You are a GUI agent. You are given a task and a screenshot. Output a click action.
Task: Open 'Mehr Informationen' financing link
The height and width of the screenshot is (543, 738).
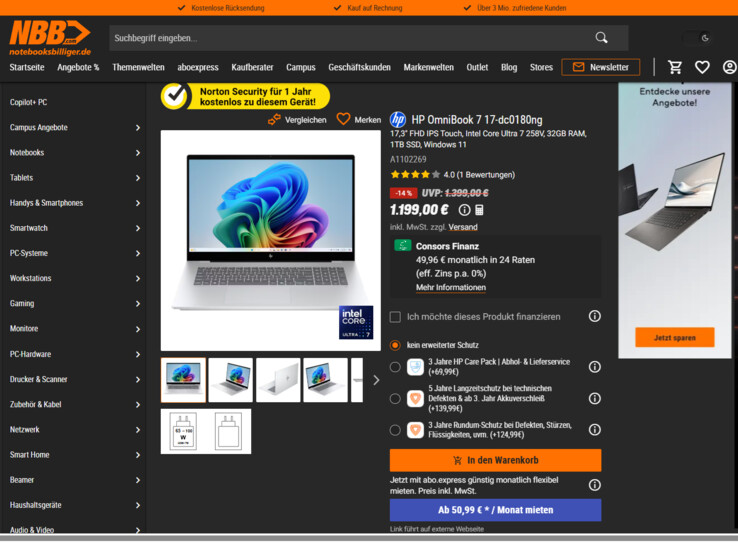click(451, 287)
